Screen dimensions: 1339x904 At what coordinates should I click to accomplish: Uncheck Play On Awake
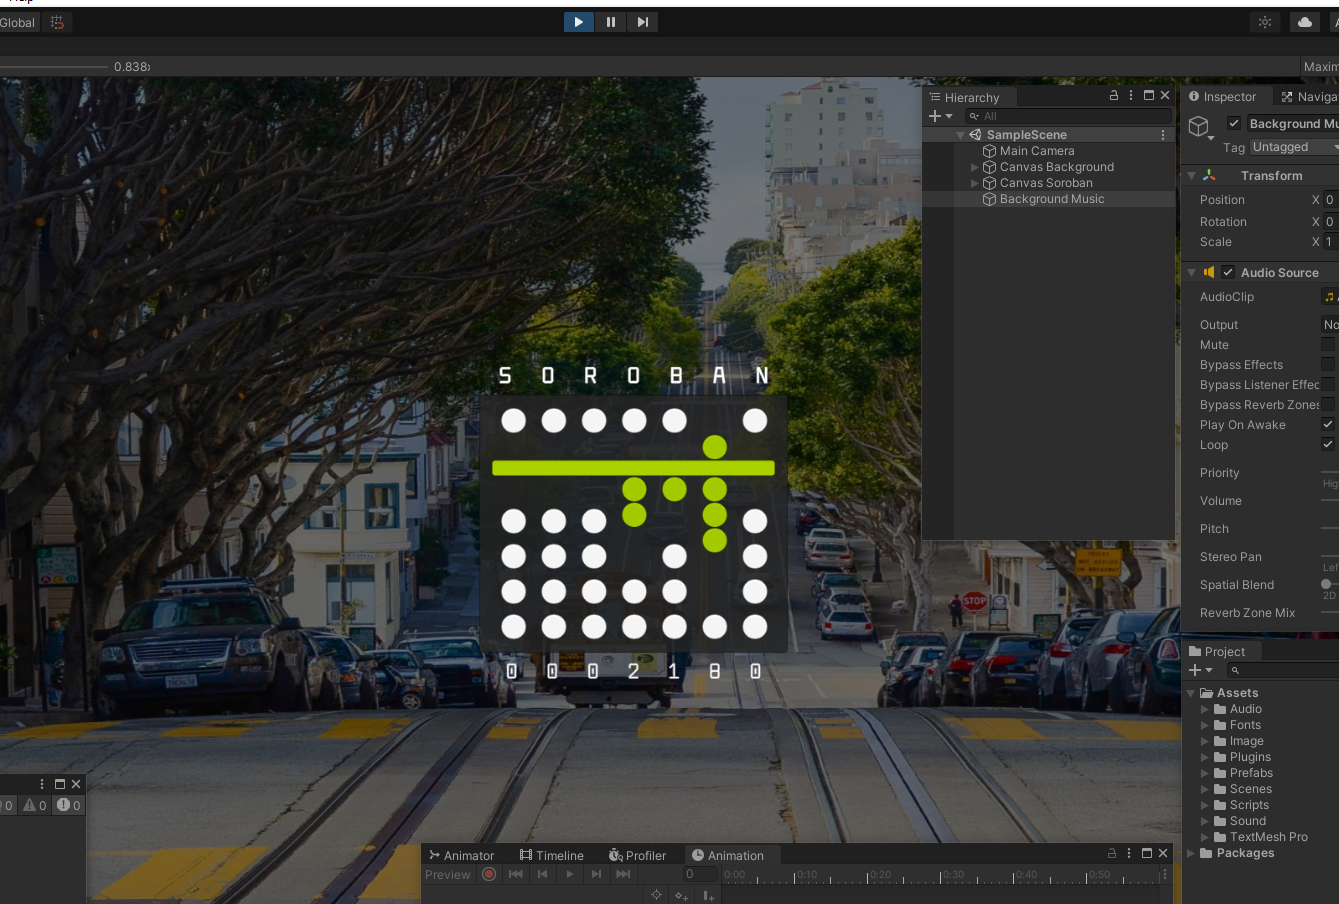tap(1328, 425)
